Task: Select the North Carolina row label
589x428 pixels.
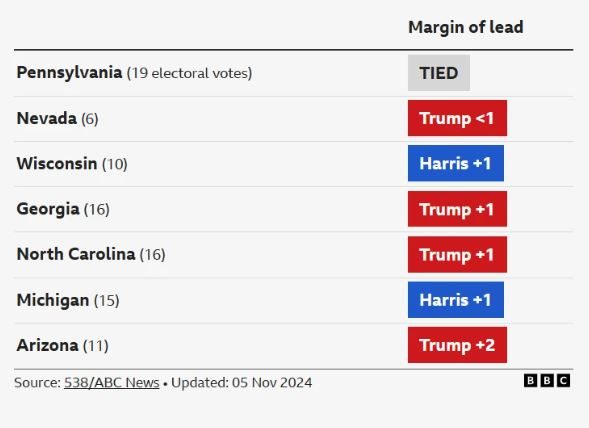Action: tap(91, 254)
